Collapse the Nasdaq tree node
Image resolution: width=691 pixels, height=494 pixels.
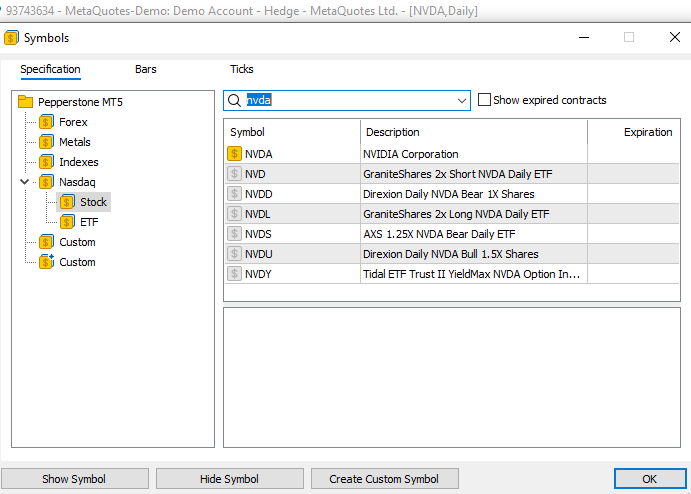25,182
